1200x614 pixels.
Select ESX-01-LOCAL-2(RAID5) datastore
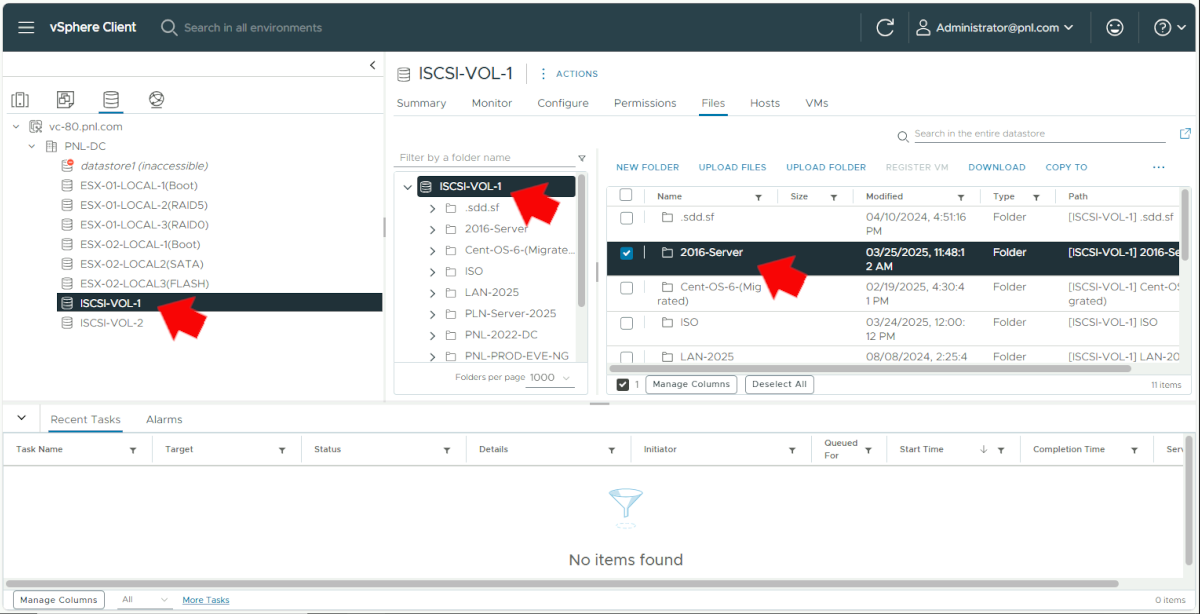[x=144, y=205]
